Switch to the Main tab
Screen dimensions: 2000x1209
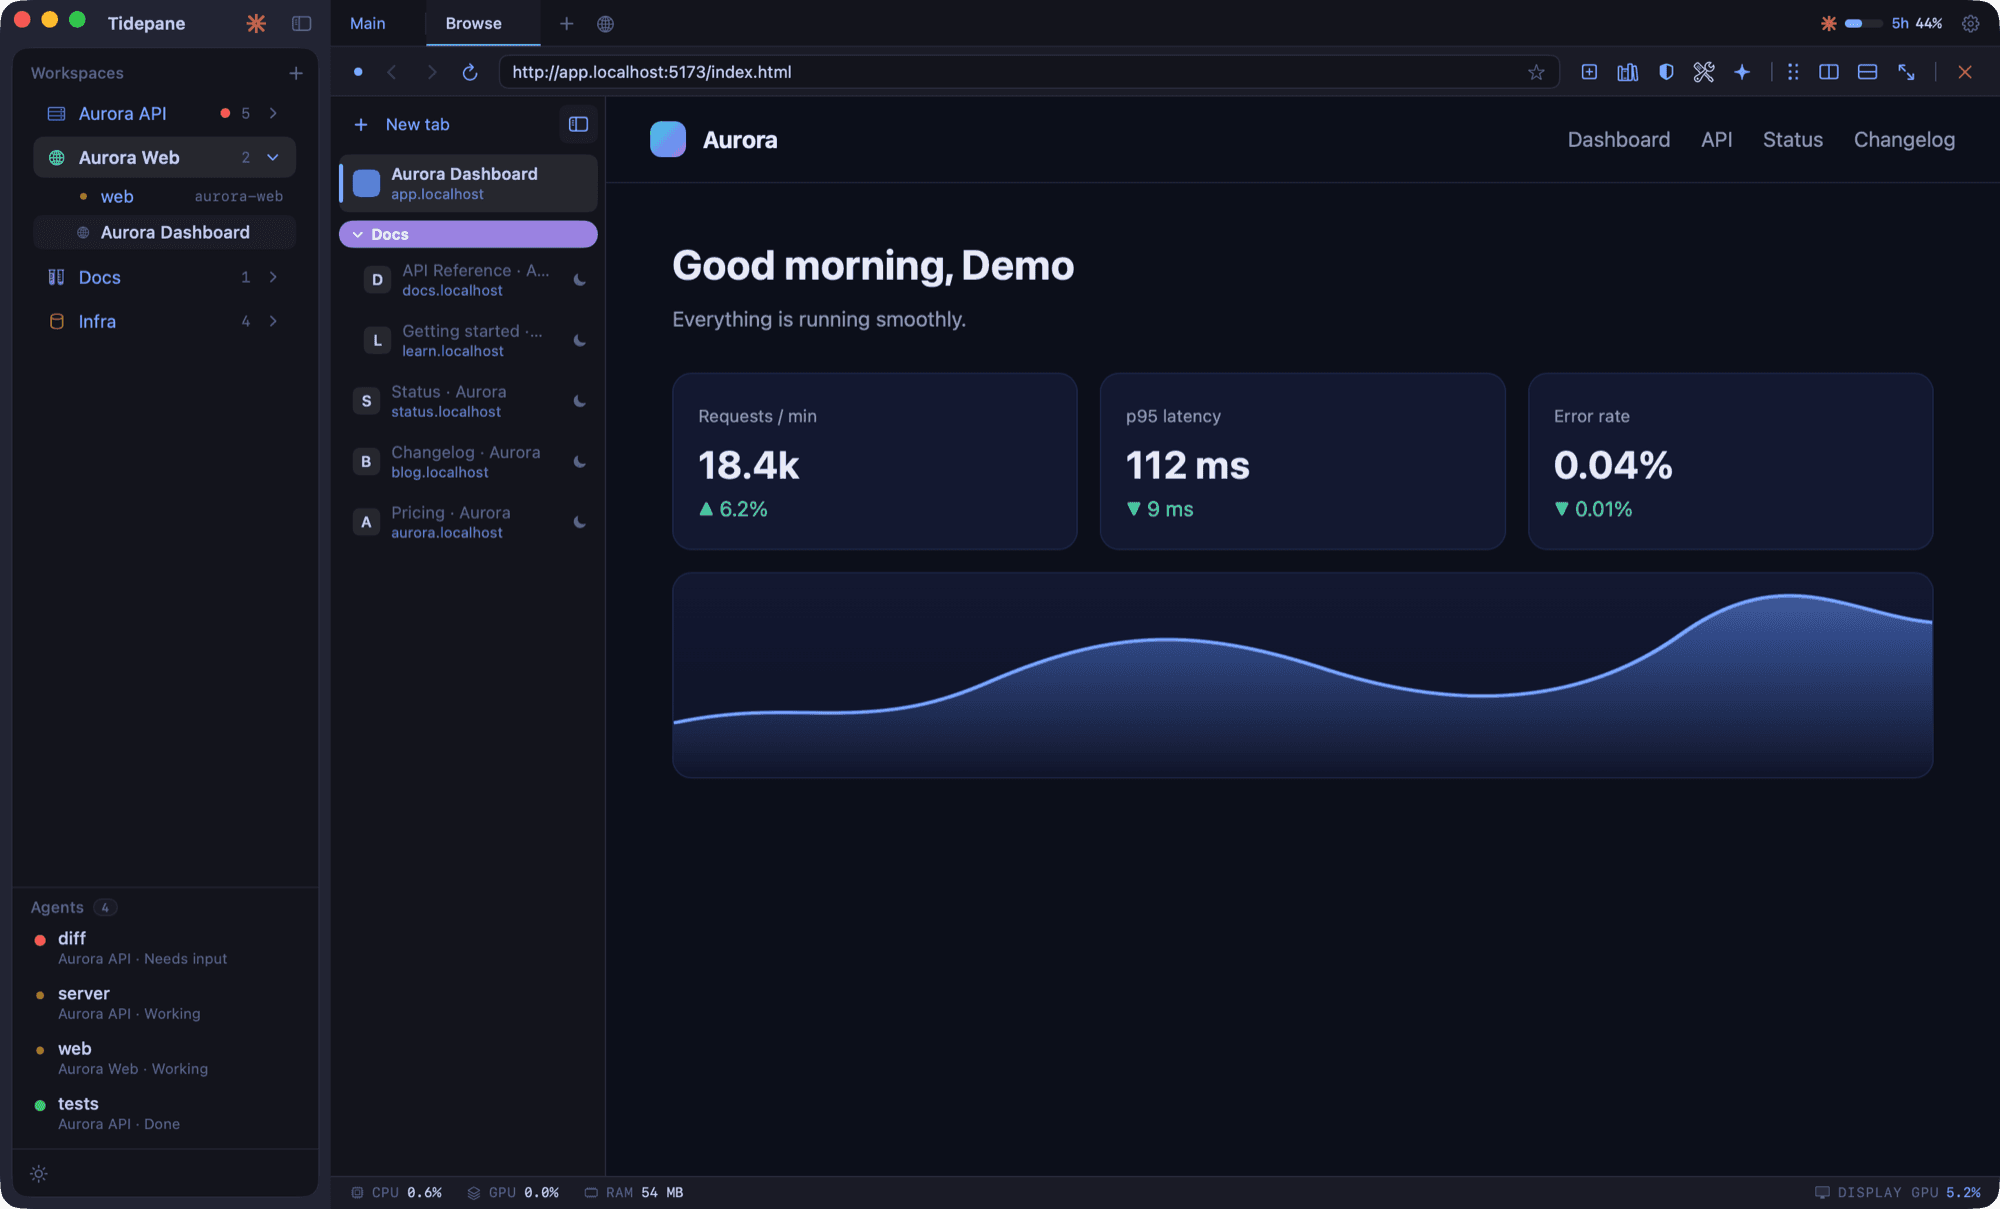(367, 23)
